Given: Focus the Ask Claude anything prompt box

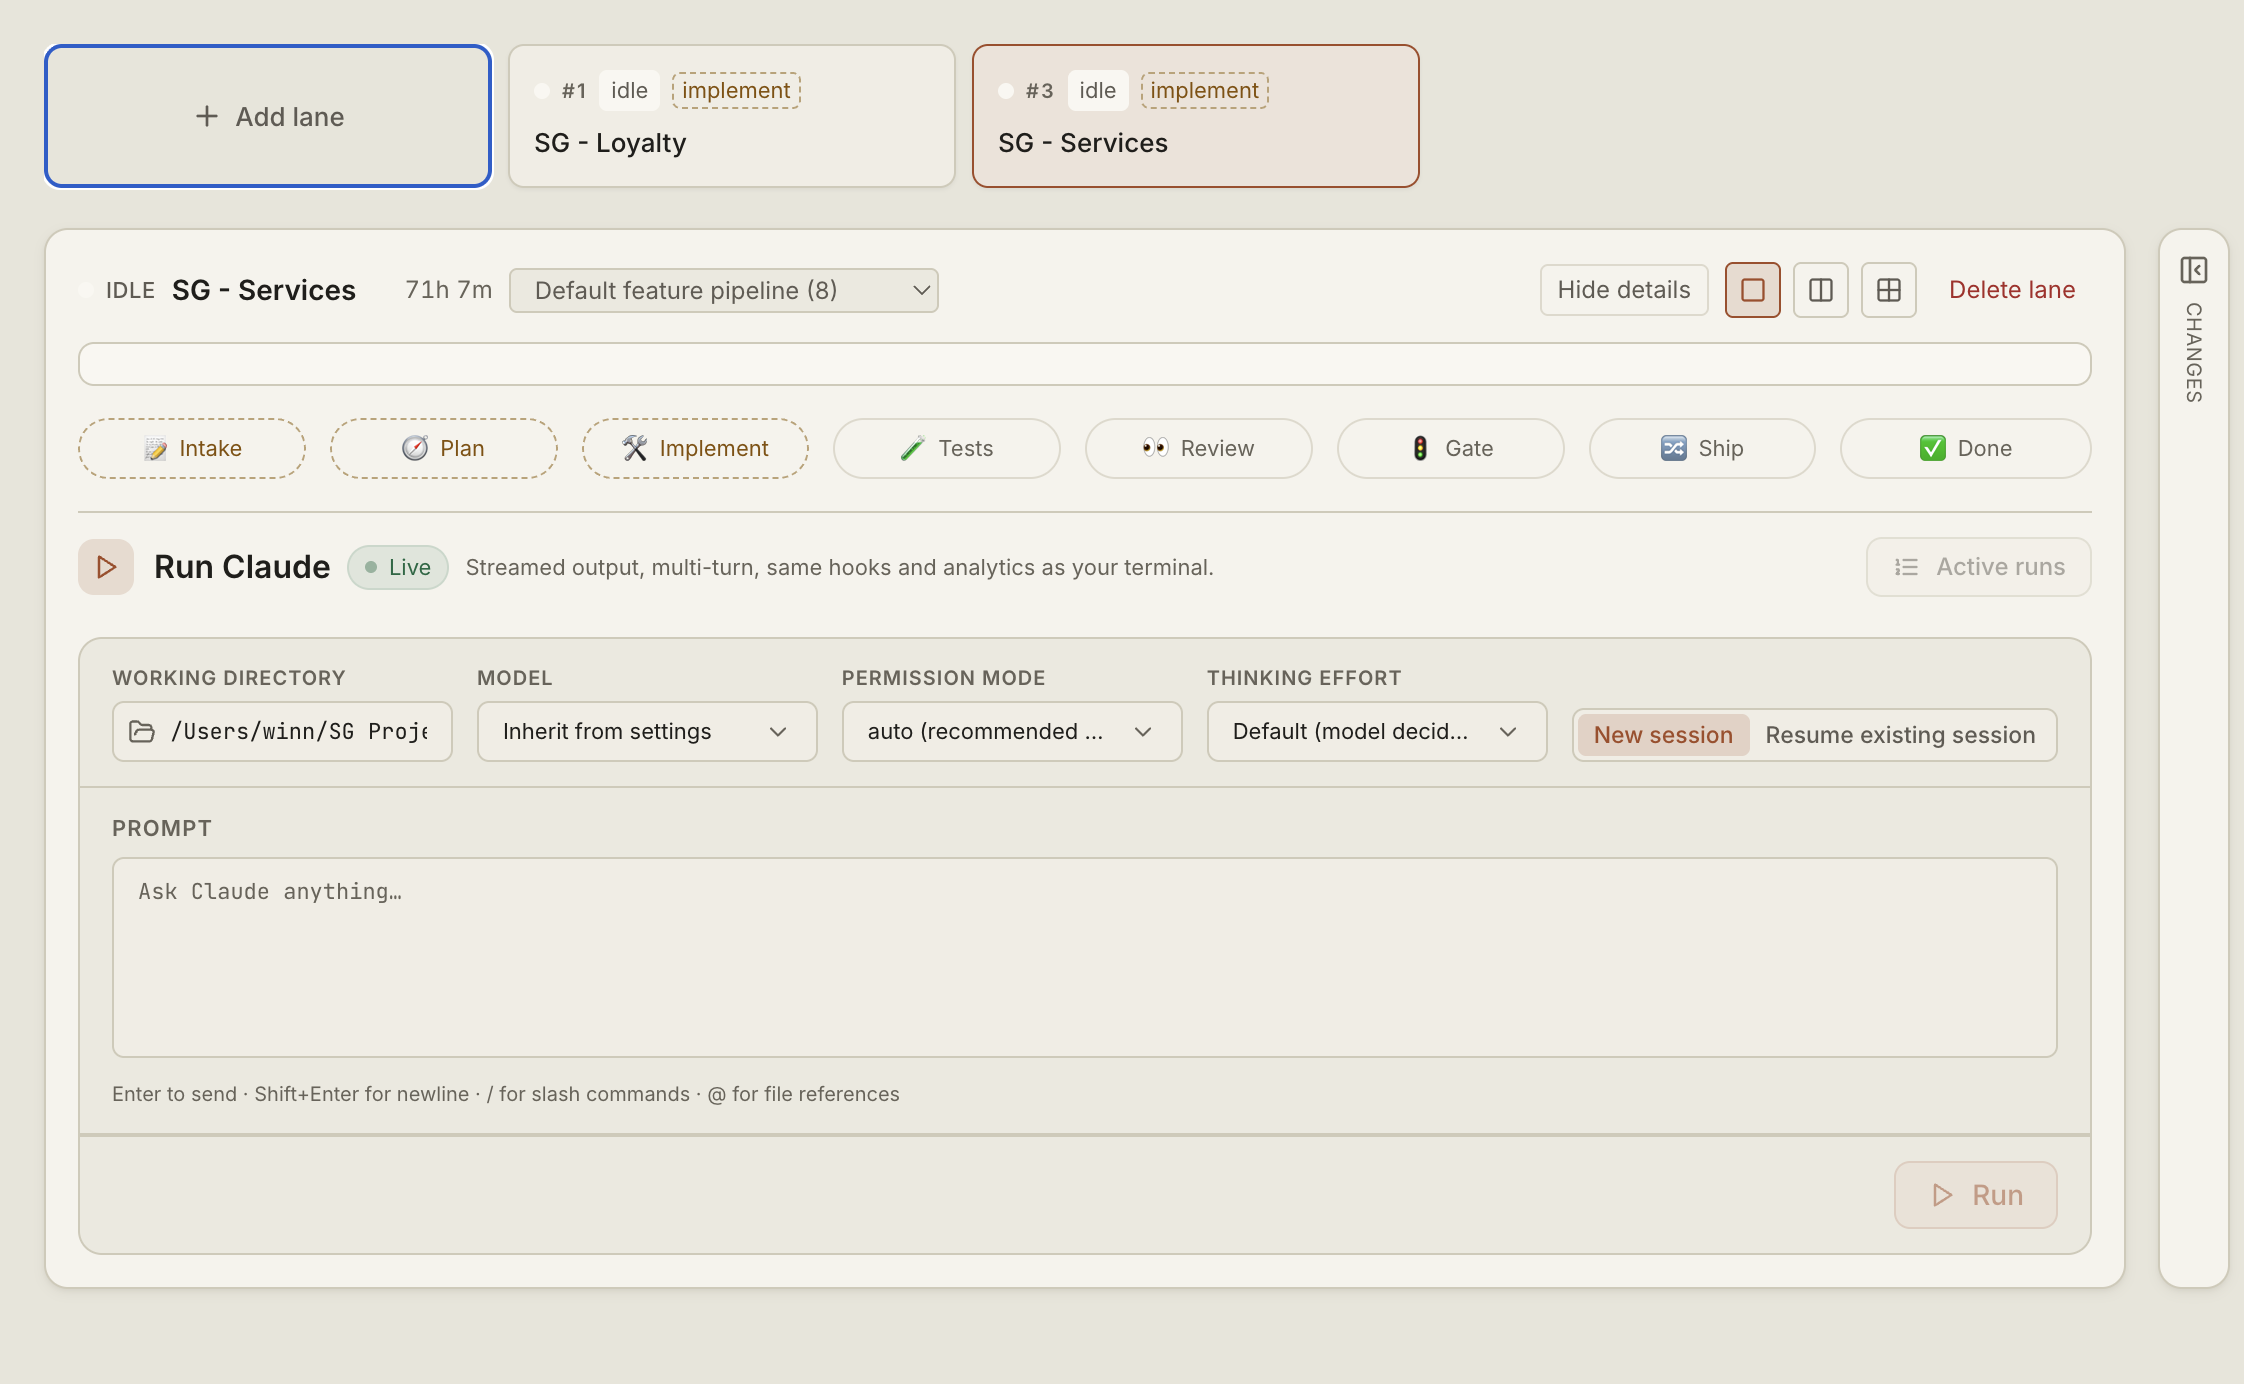Looking at the screenshot, I should point(1085,957).
